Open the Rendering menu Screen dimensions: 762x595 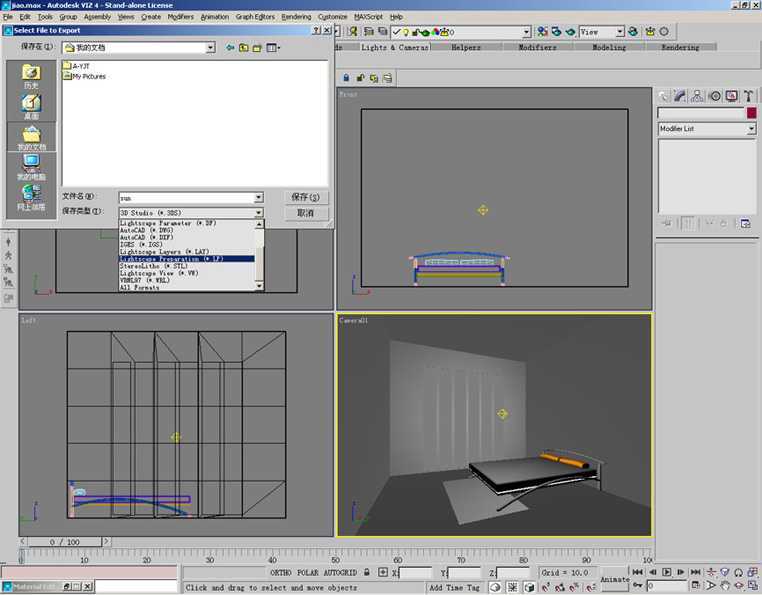point(296,17)
